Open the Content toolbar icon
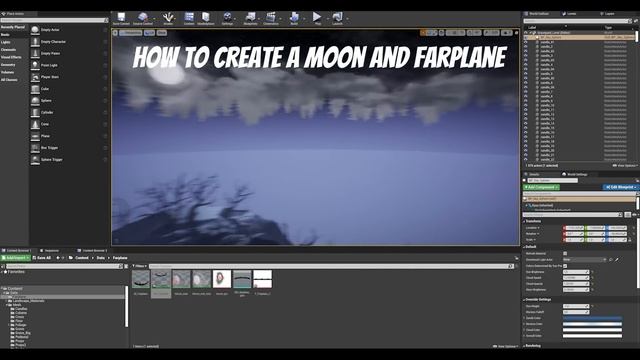 (189, 17)
